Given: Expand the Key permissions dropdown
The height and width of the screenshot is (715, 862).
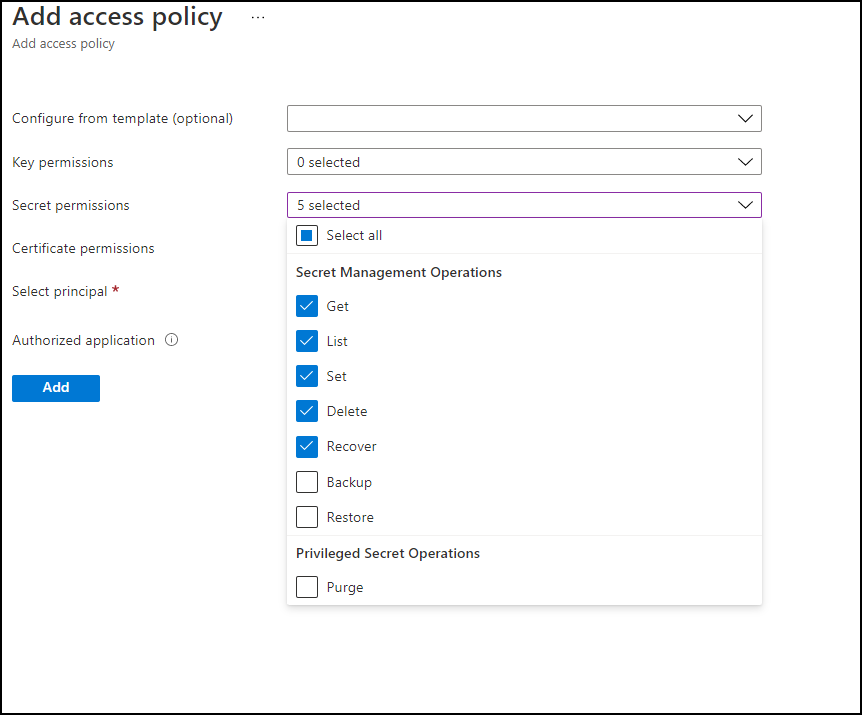Looking at the screenshot, I should [x=524, y=161].
